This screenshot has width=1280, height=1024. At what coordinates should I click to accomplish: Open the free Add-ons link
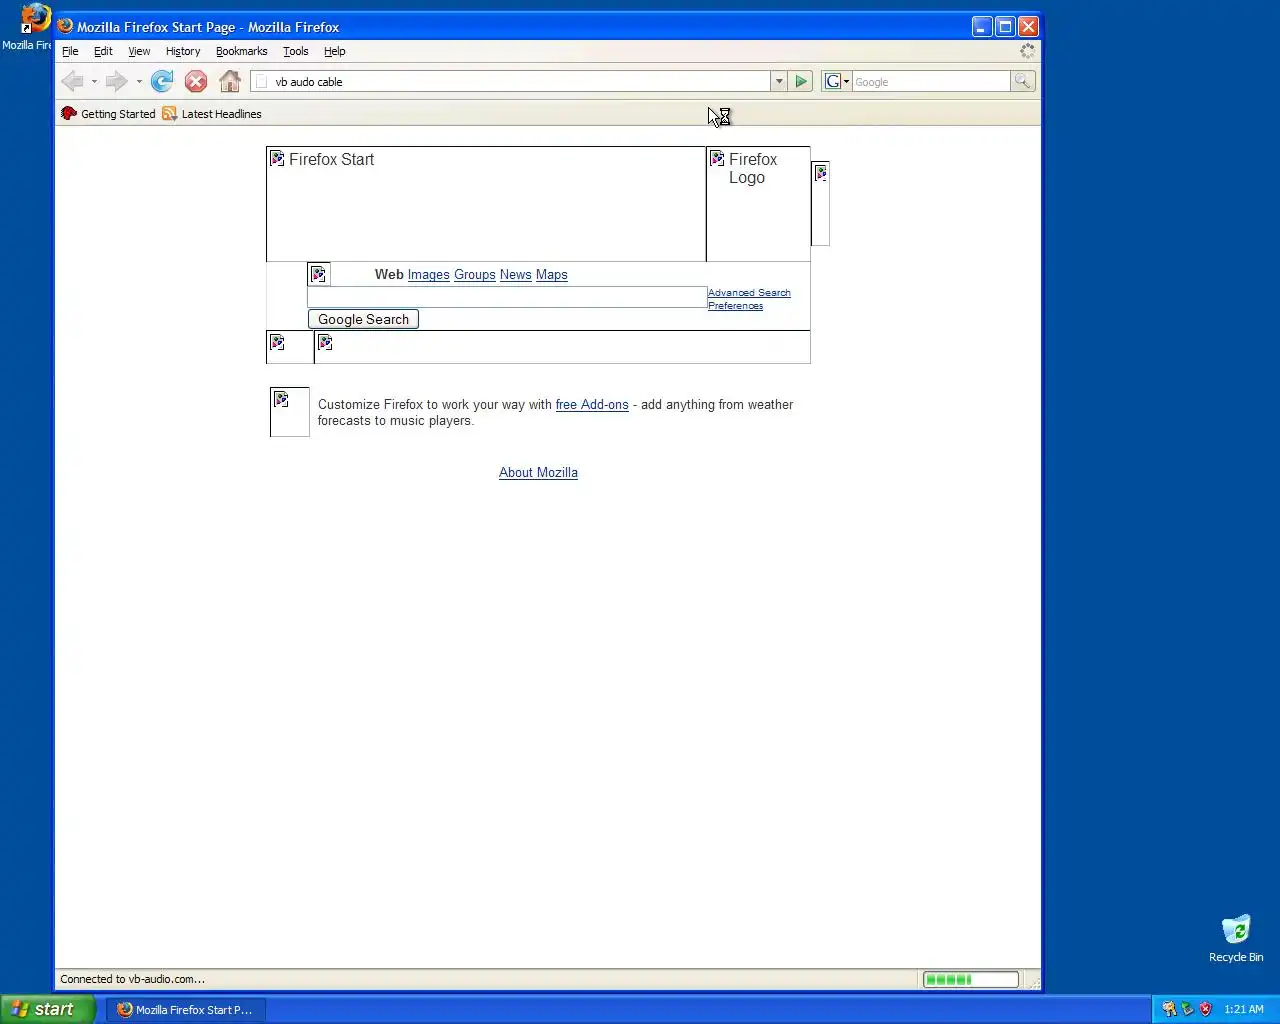tap(592, 405)
